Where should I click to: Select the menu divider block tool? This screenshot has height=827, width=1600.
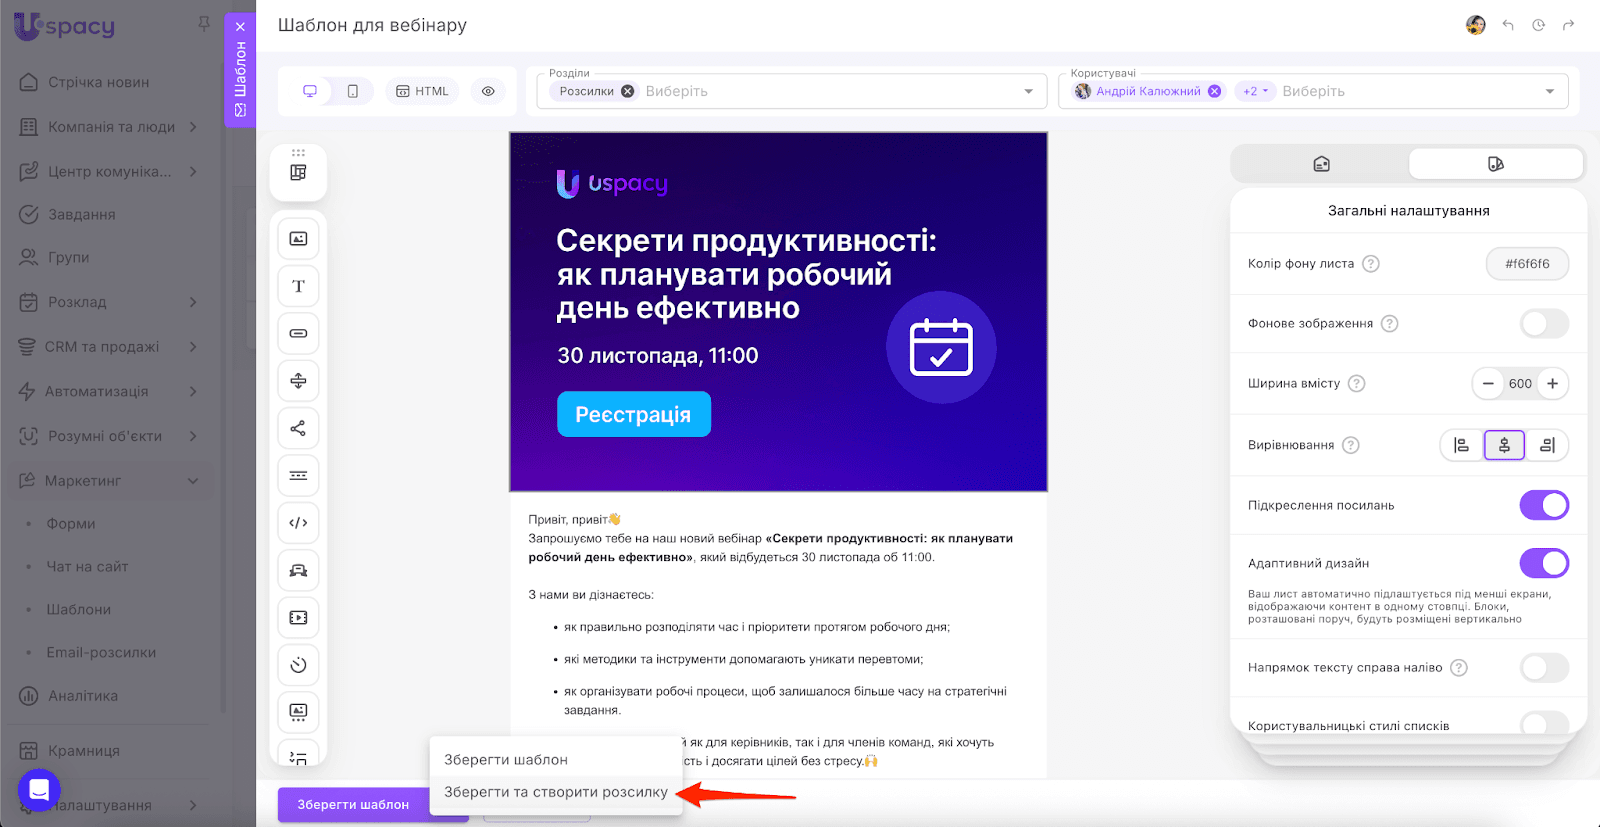298,475
